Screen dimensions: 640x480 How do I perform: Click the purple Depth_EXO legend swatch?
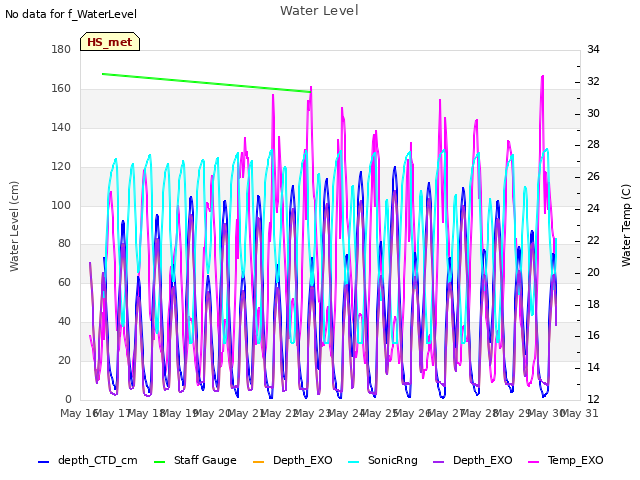[x=438, y=462]
